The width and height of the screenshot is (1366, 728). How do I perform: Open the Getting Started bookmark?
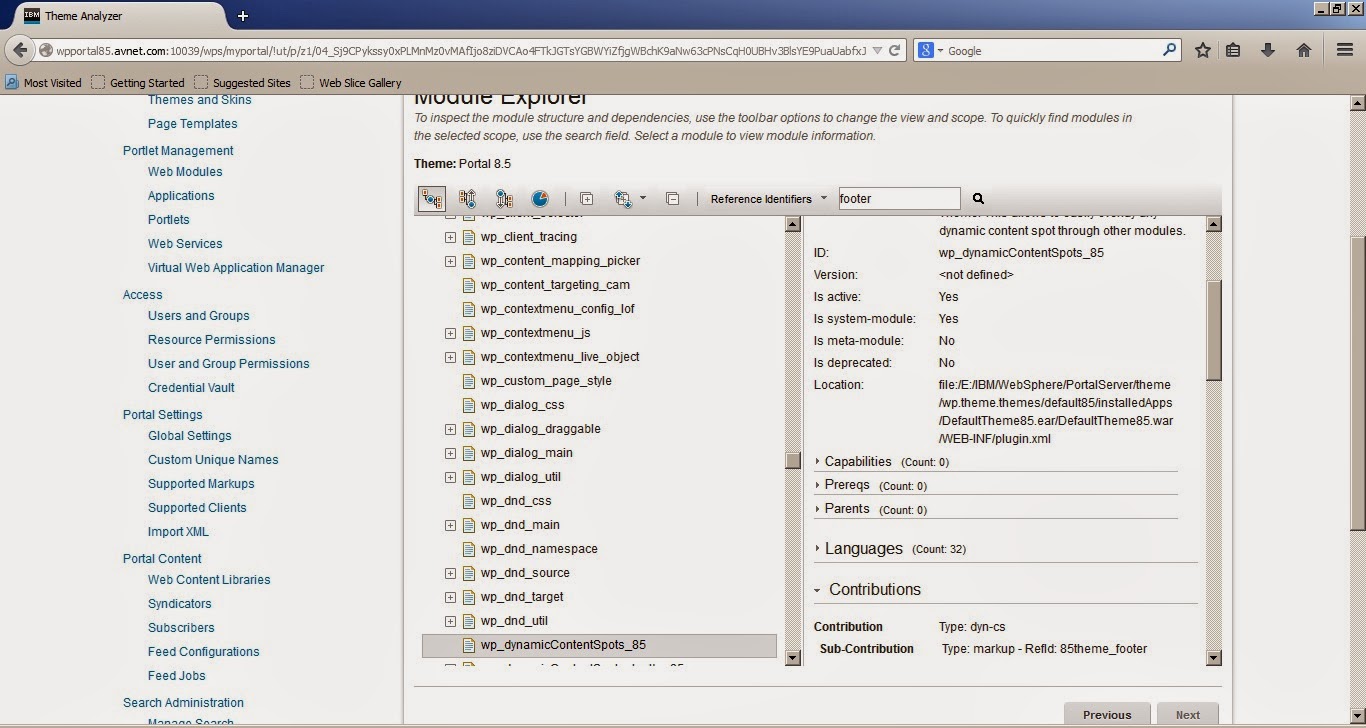[138, 83]
